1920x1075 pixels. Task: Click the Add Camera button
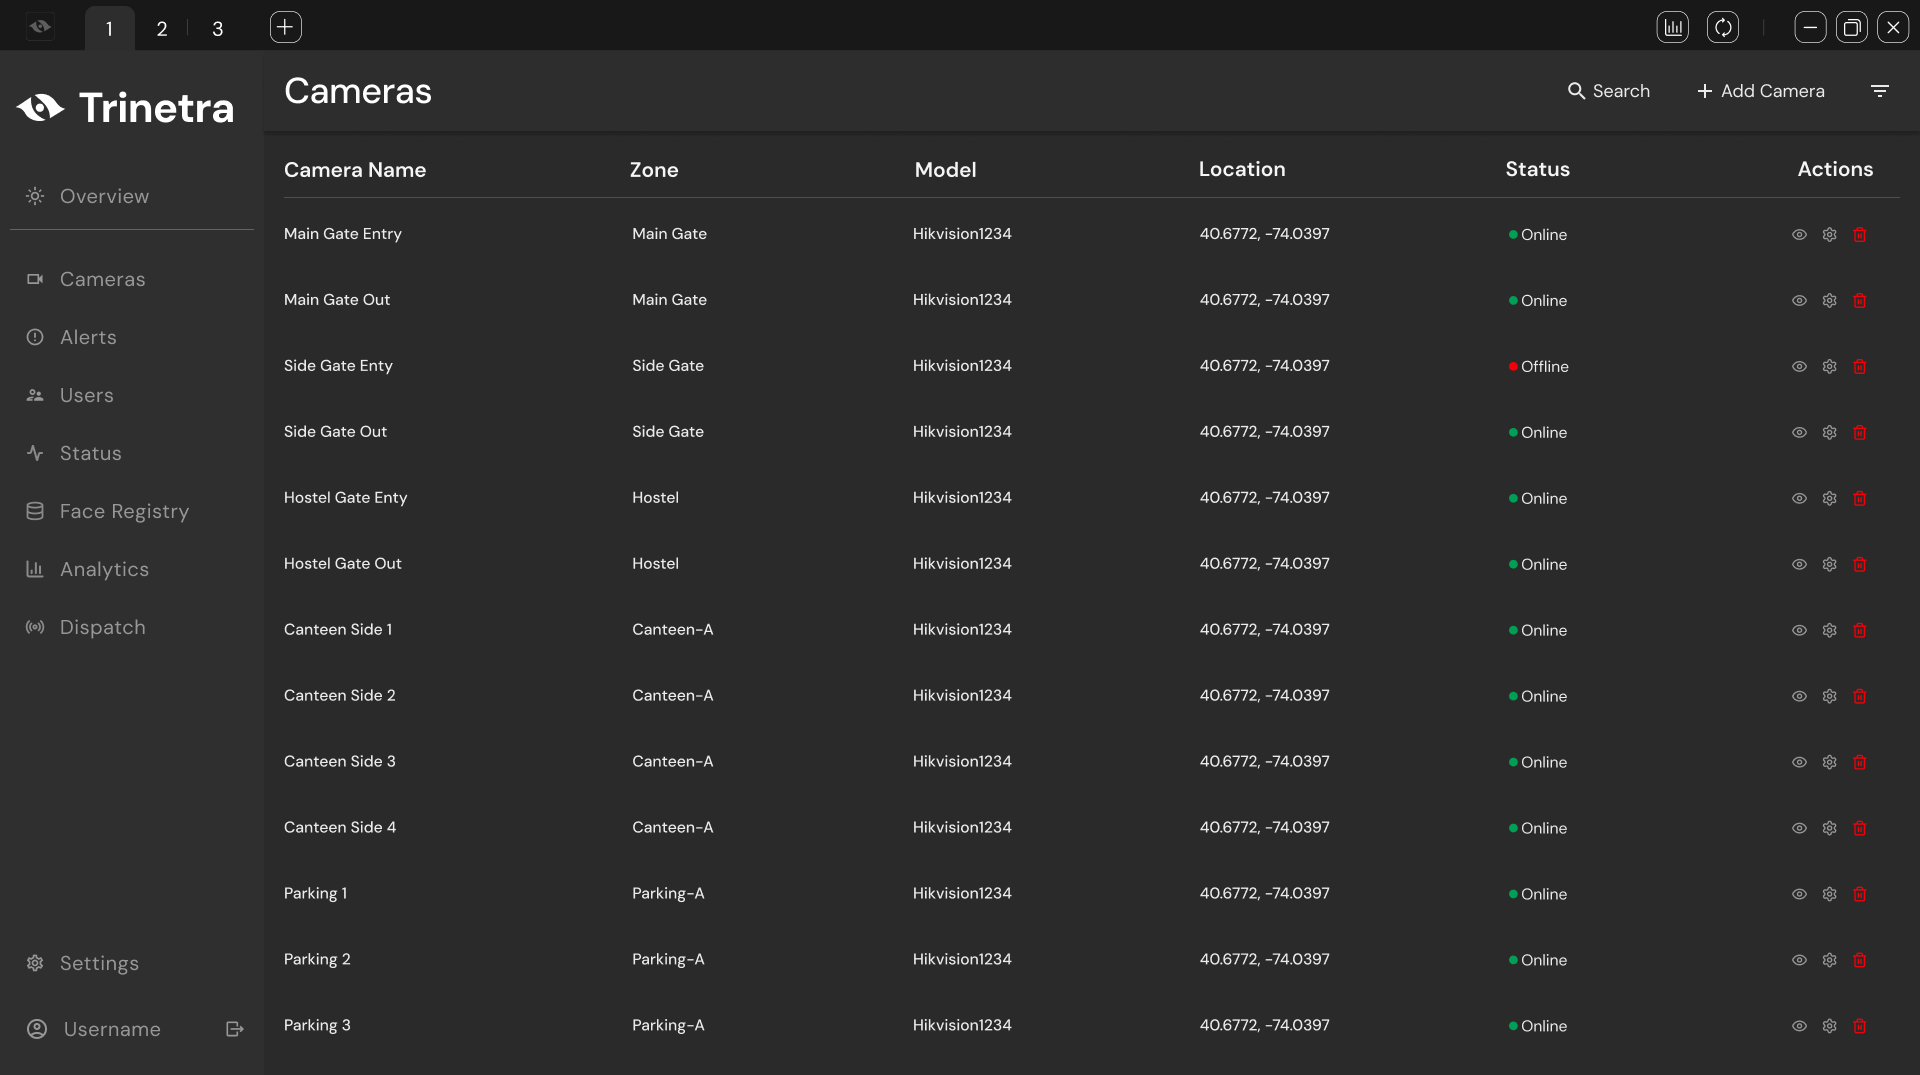[x=1760, y=91]
